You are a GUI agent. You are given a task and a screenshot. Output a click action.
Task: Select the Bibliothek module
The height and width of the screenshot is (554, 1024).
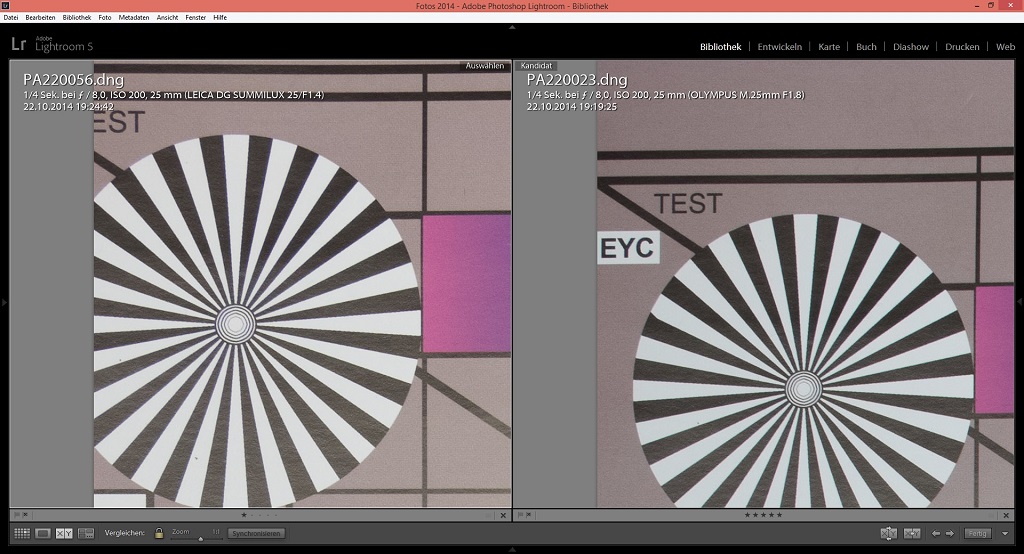click(720, 47)
